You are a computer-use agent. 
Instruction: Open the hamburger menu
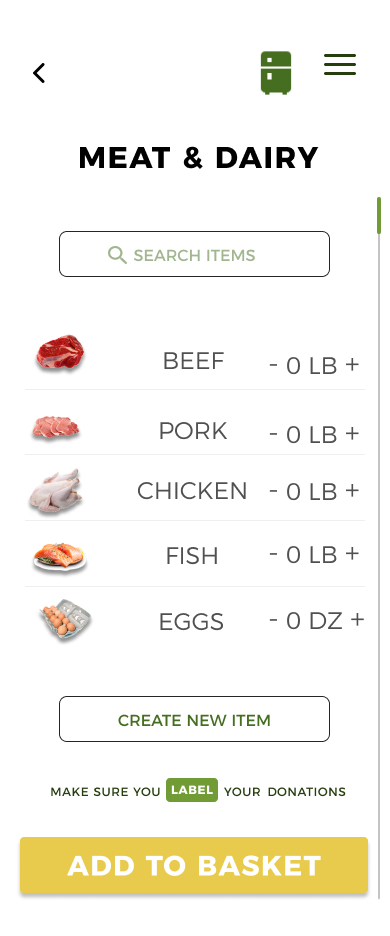point(340,64)
